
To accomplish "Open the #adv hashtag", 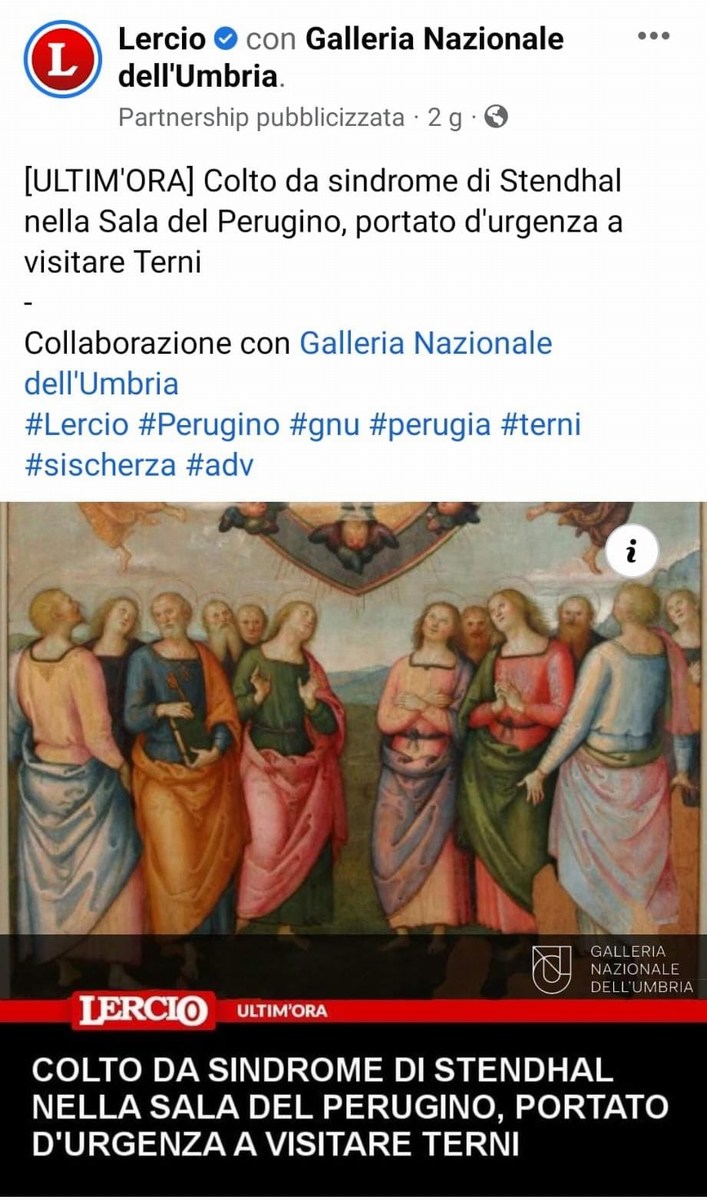I will click(x=220, y=465).
